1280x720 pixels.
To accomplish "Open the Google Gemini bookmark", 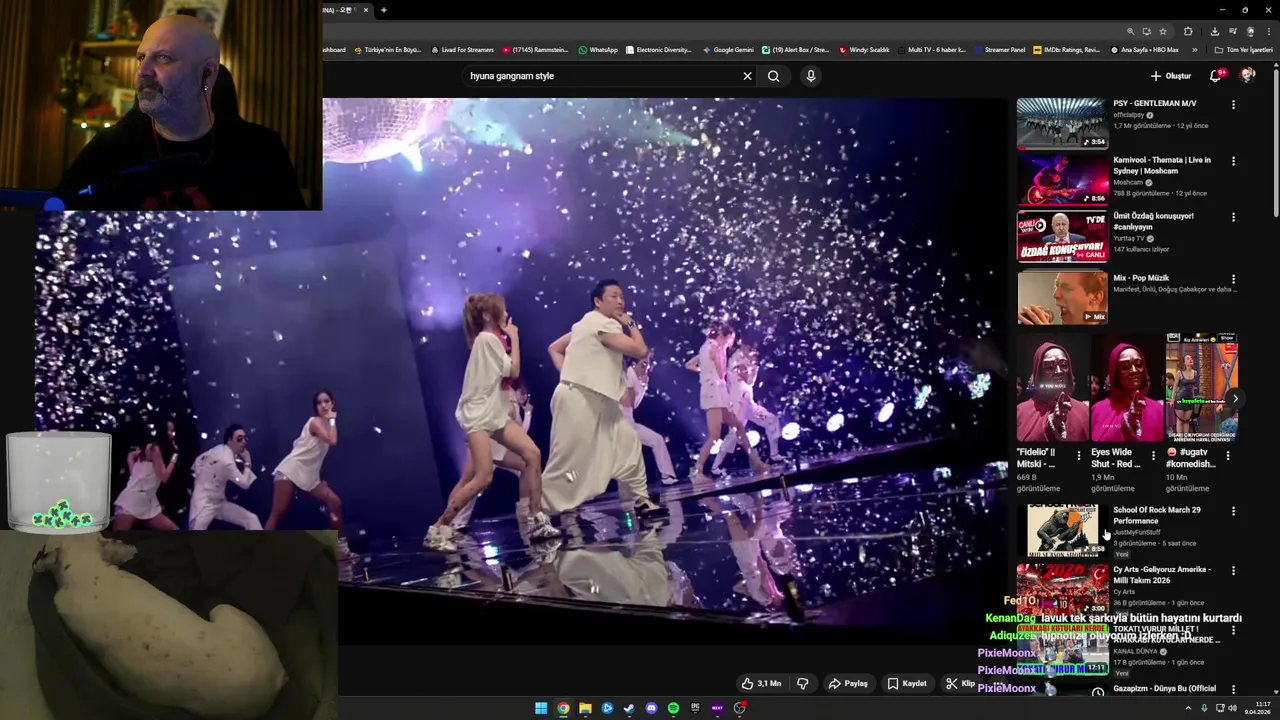I will (x=728, y=50).
